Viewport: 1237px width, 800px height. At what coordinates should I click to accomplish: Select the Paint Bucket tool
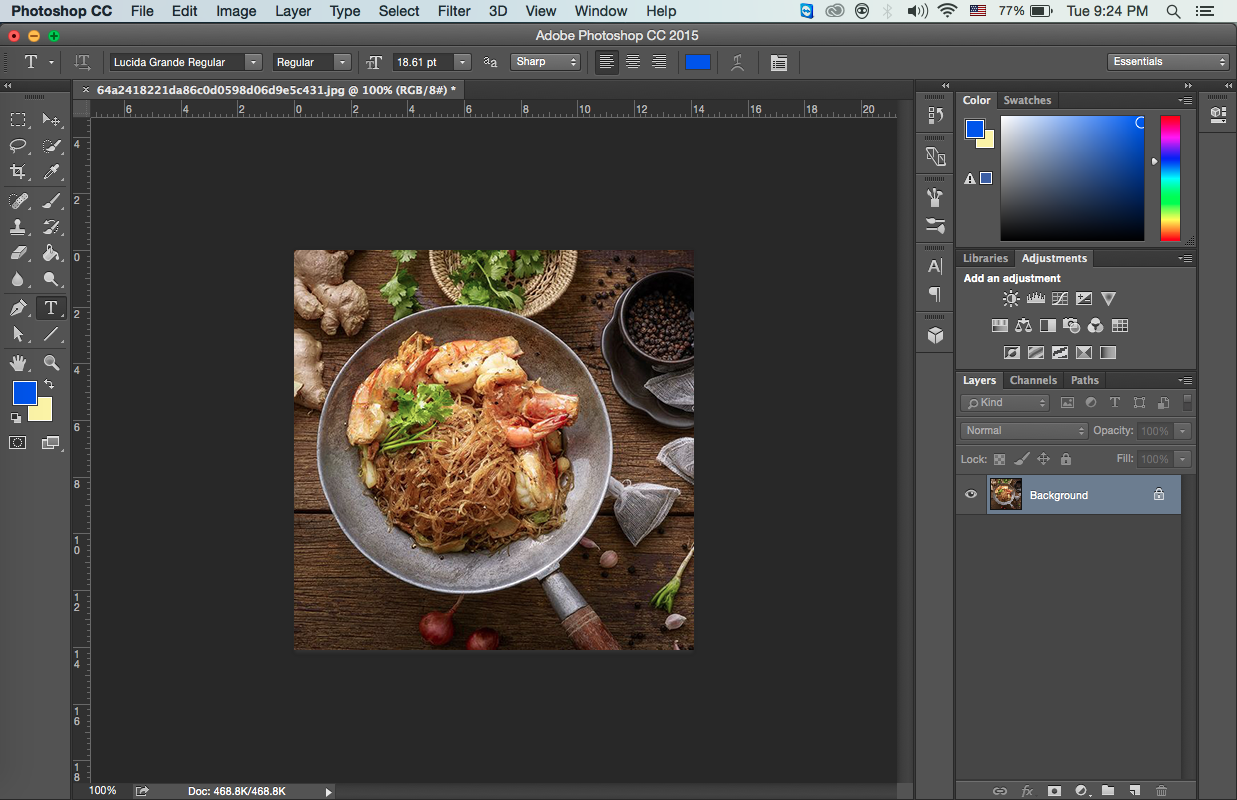pyautogui.click(x=51, y=253)
